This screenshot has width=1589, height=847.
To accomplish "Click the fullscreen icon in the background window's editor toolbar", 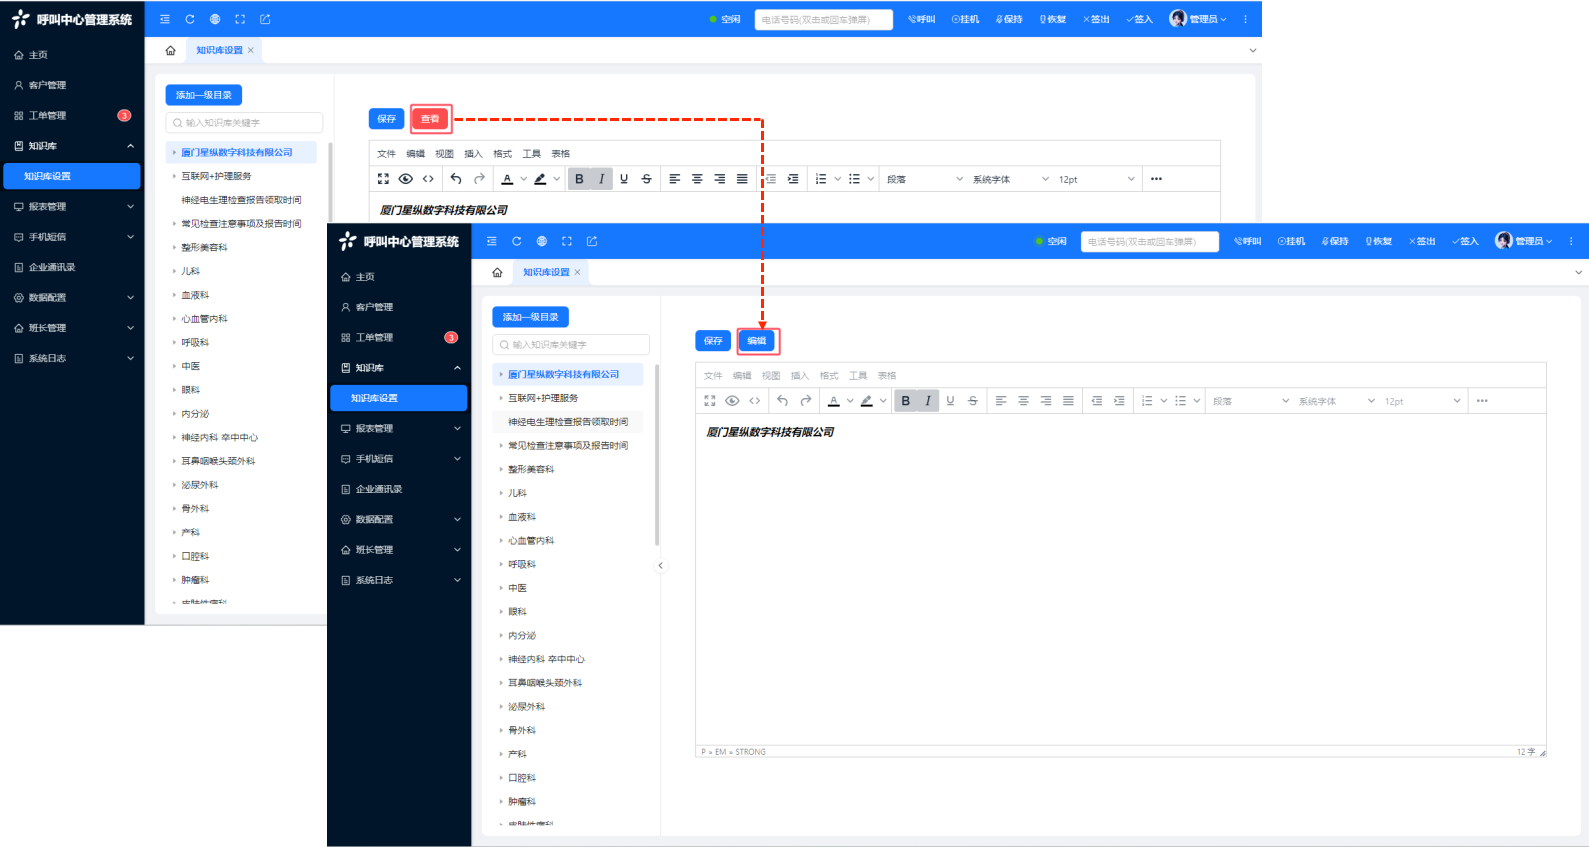I will click(x=383, y=179).
